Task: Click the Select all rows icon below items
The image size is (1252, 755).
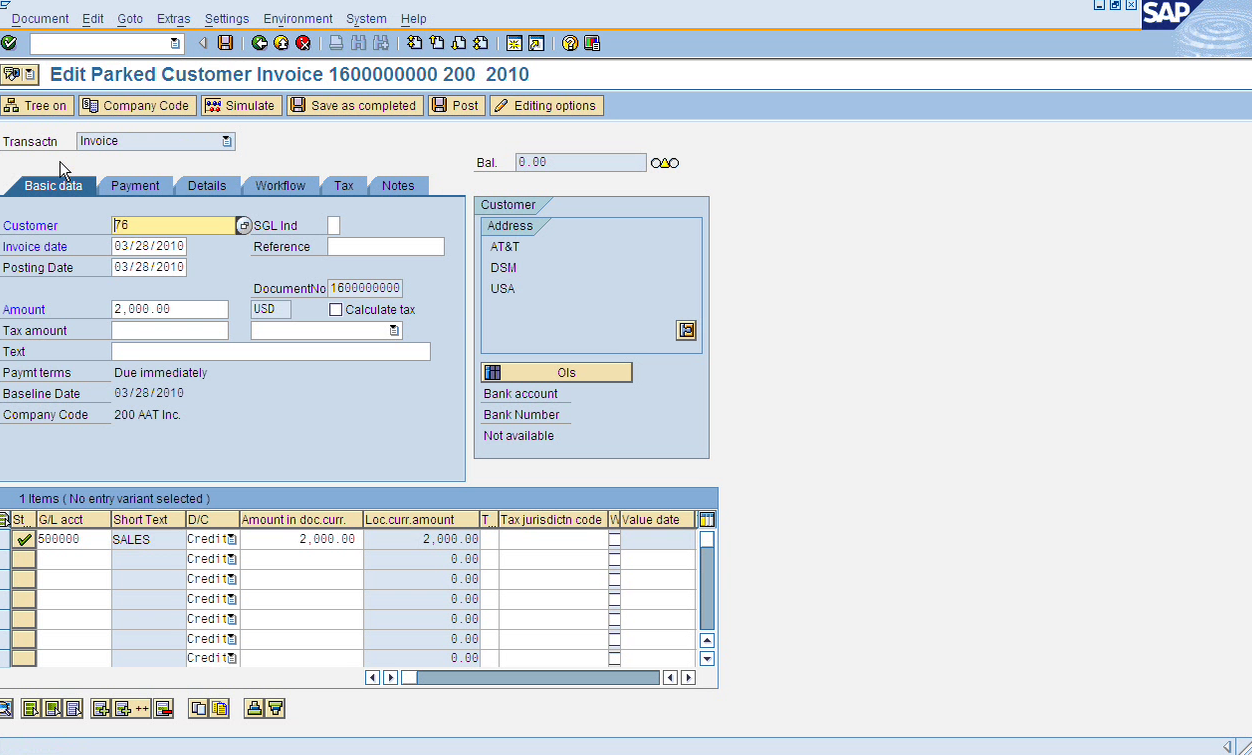Action: [31, 708]
